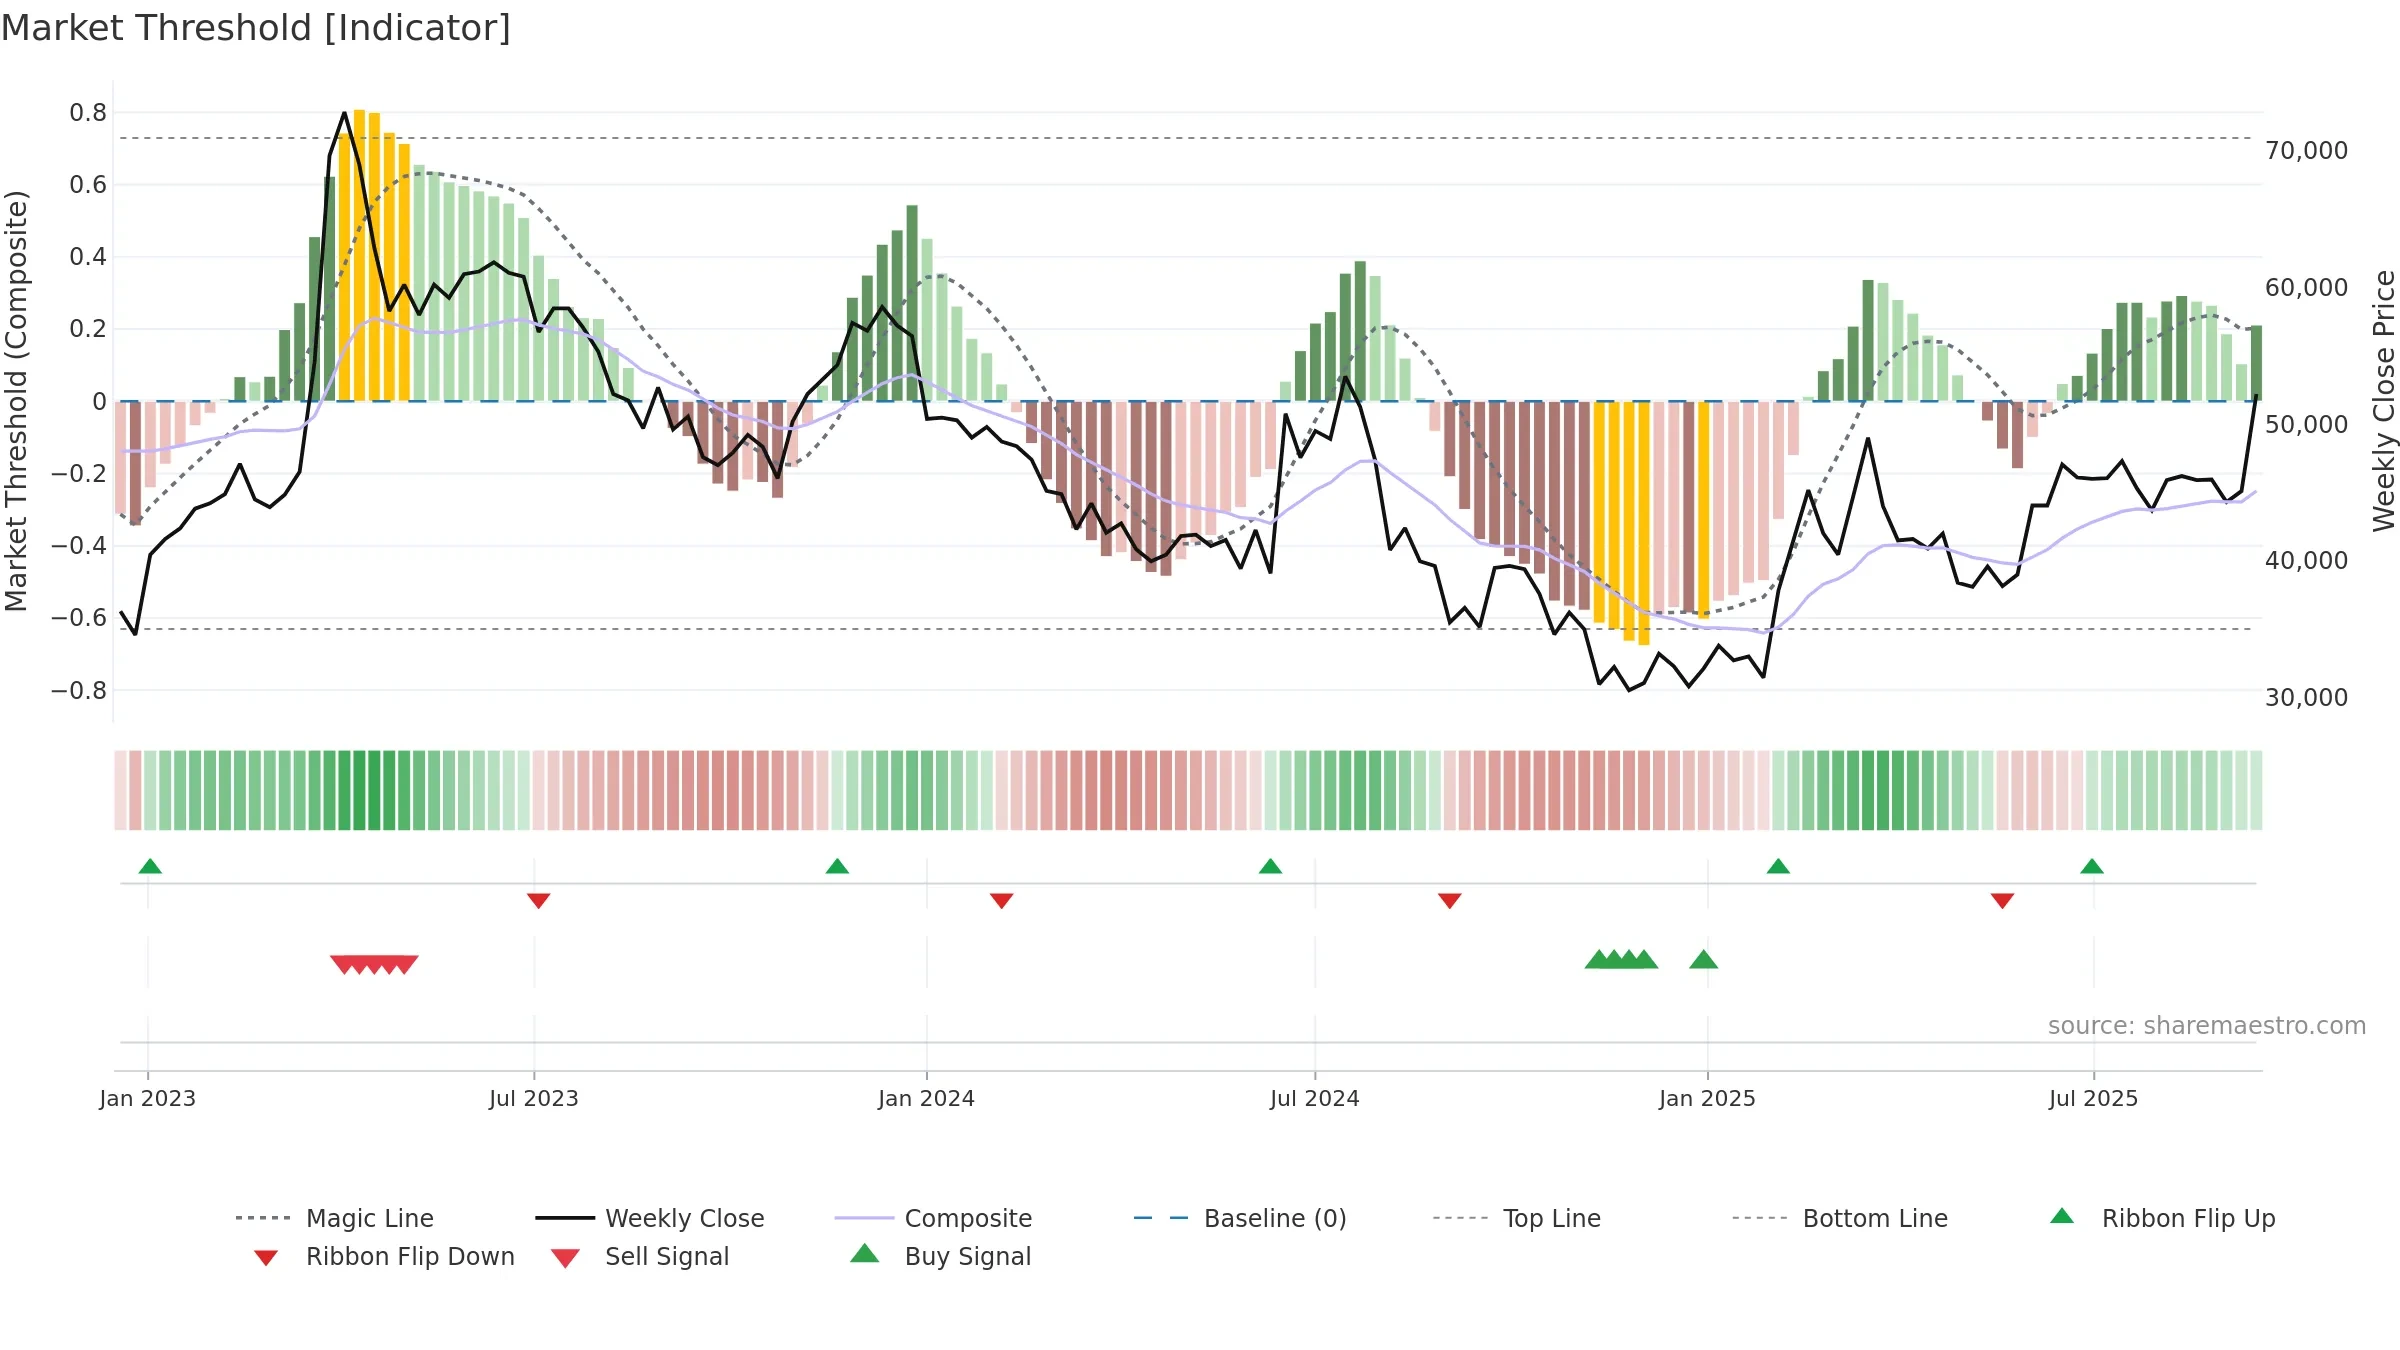Screen dimensions: 2400x1350
Task: Click the 50,000 right axis tick label
Action: (2307, 424)
